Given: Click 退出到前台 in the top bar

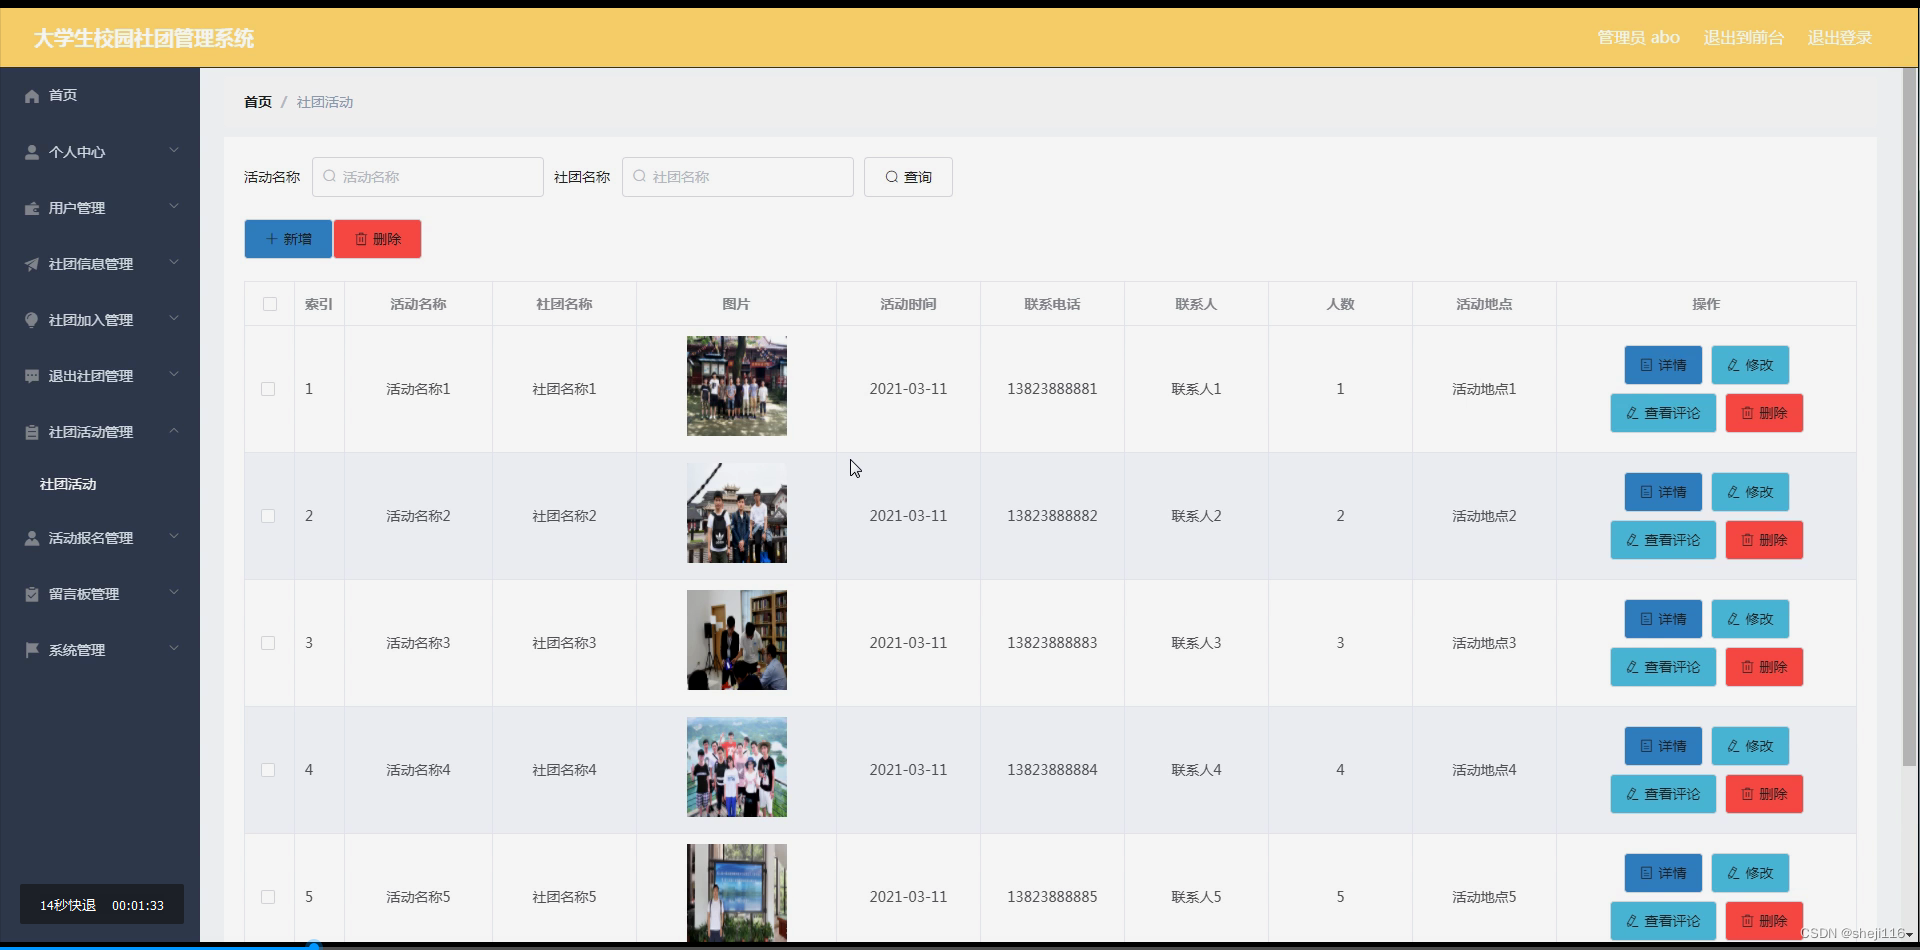Looking at the screenshot, I should (x=1742, y=37).
